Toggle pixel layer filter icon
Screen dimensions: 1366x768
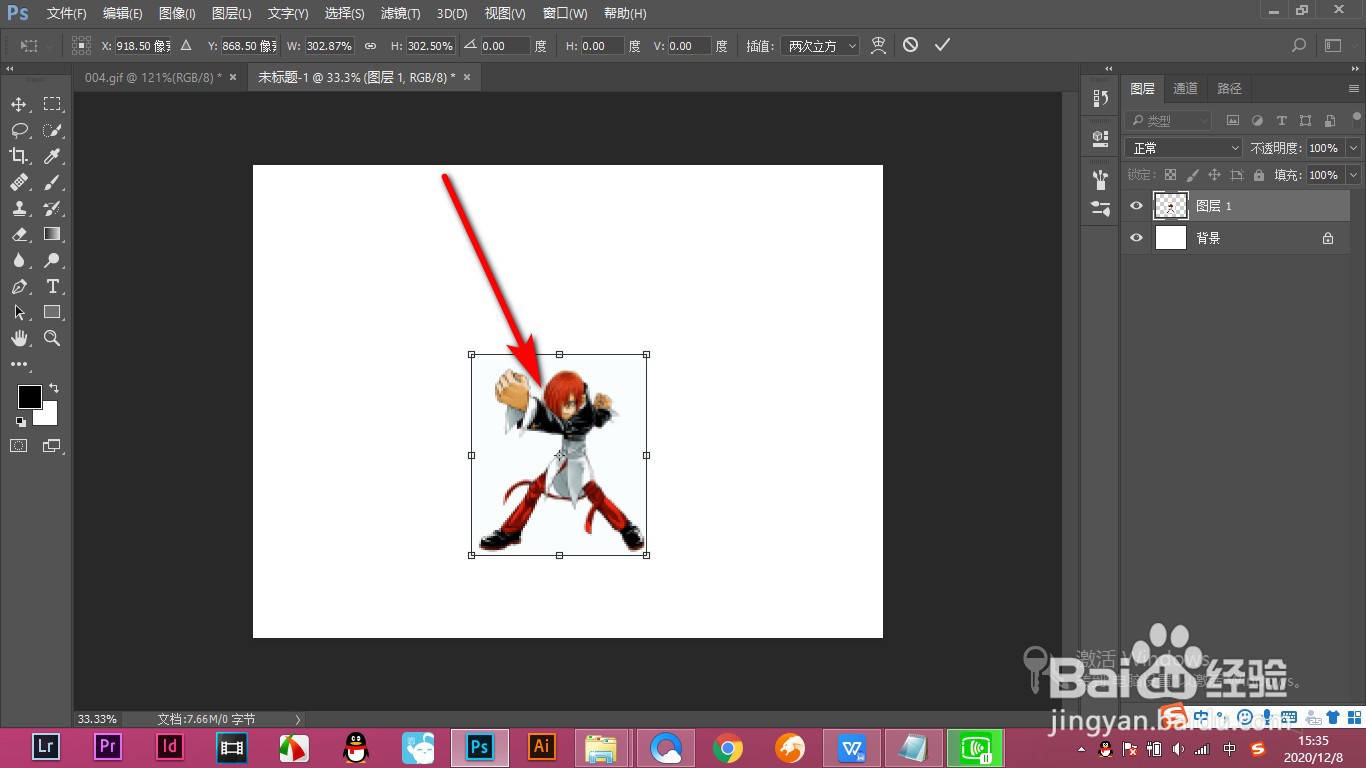(x=1233, y=120)
